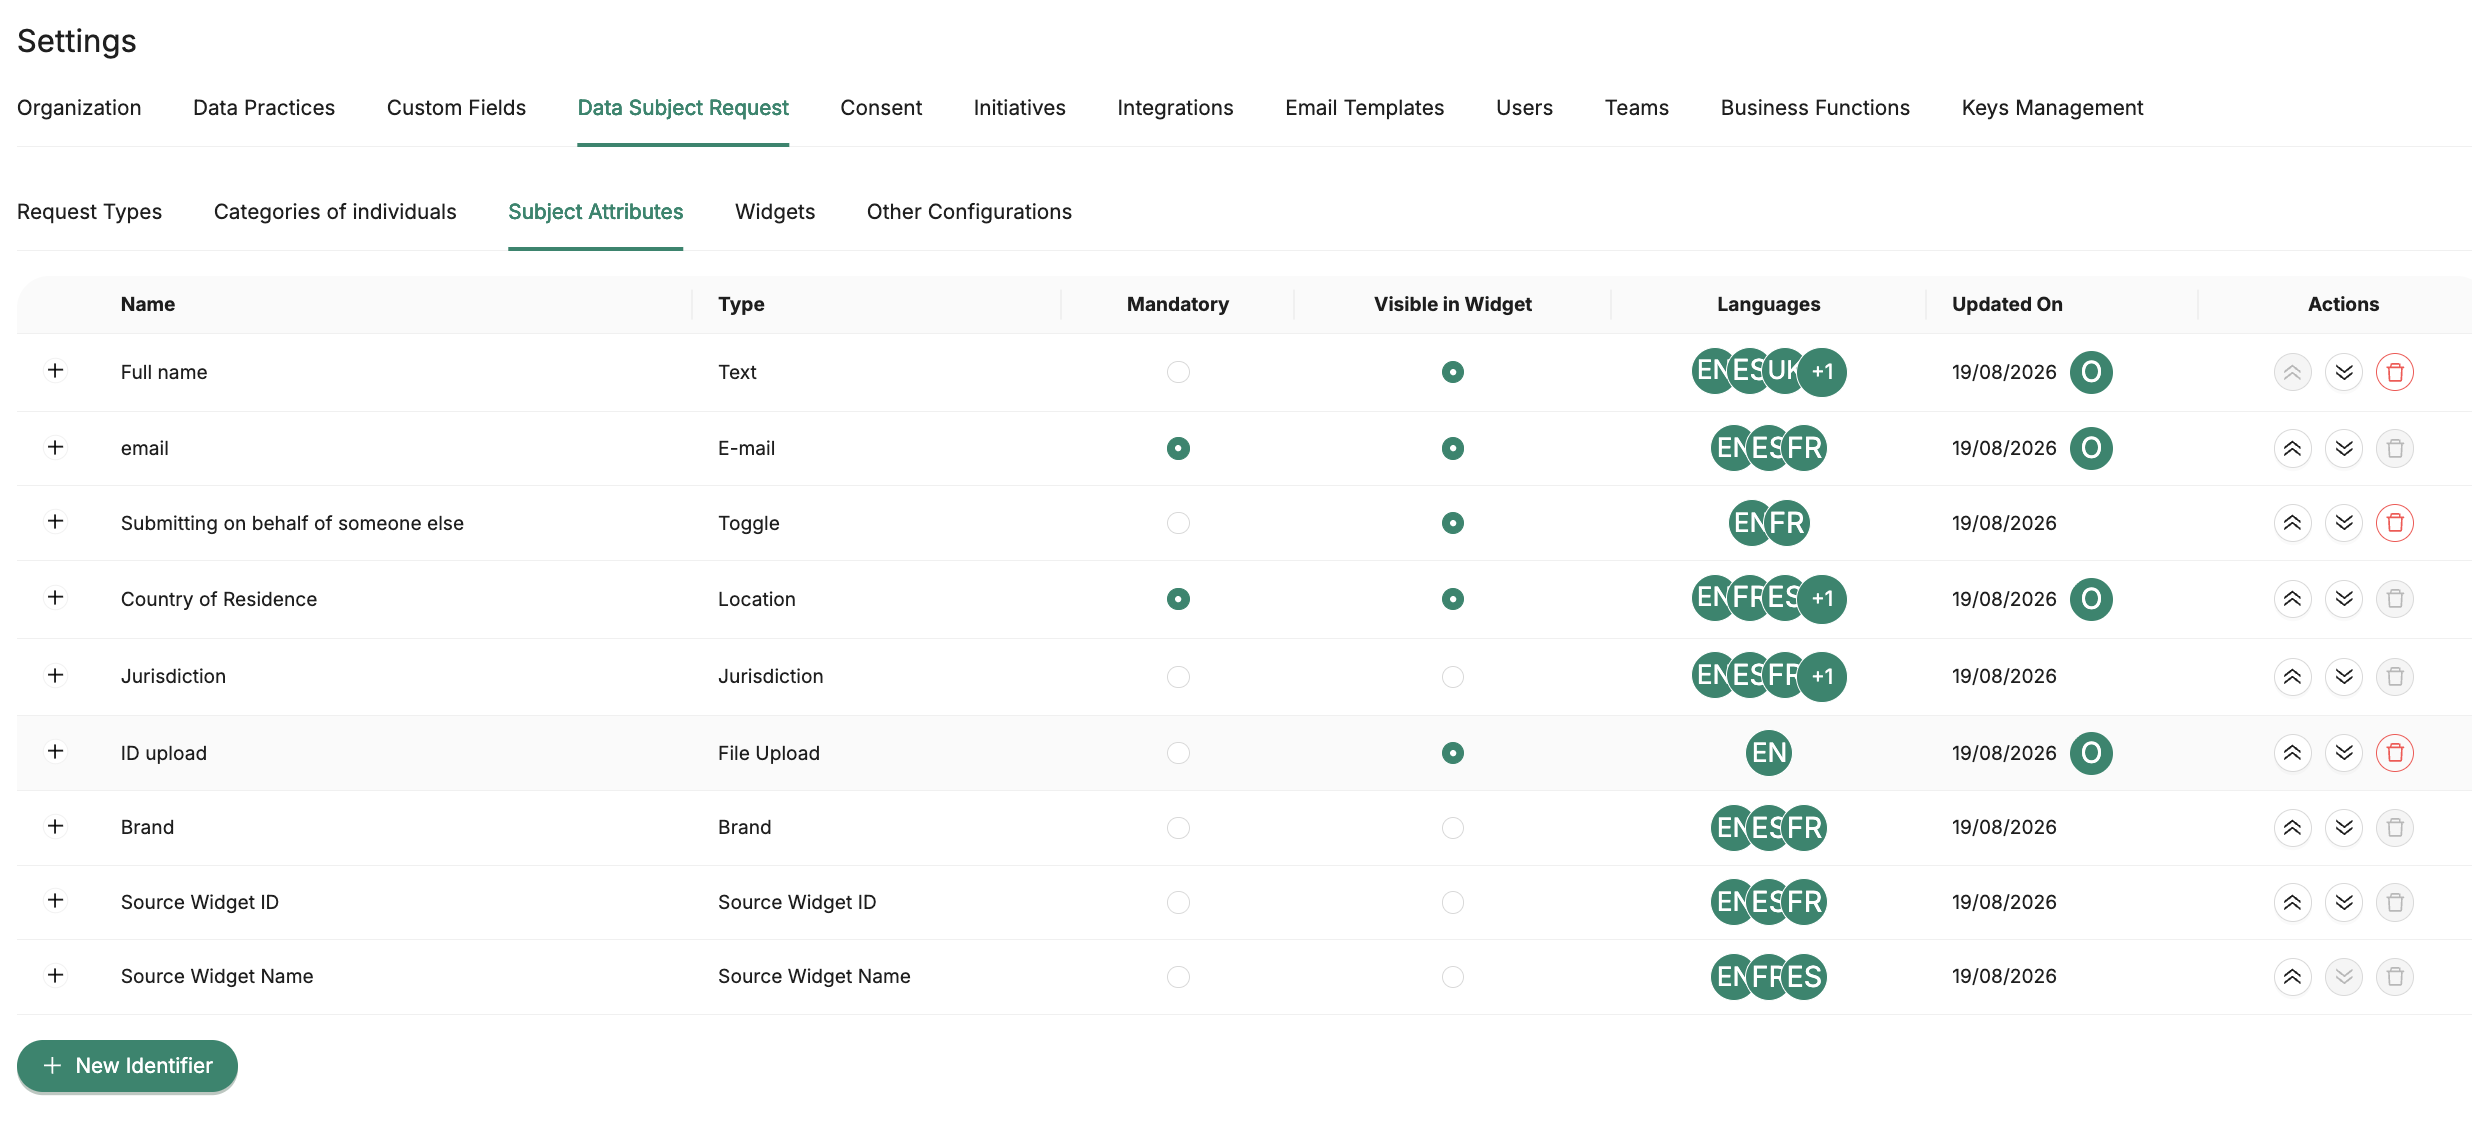This screenshot has height=1136, width=2472.
Task: Click O badge in Country of Residence row
Action: (x=2090, y=599)
